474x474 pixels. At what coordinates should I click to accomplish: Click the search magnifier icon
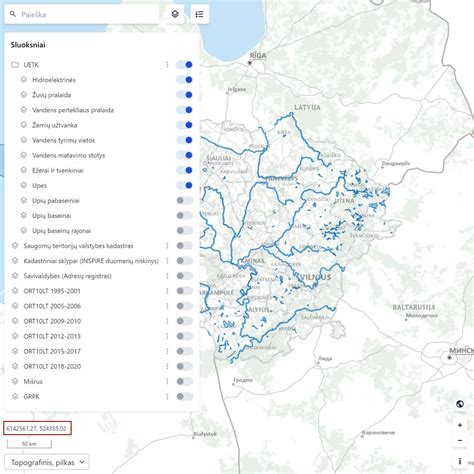13,14
